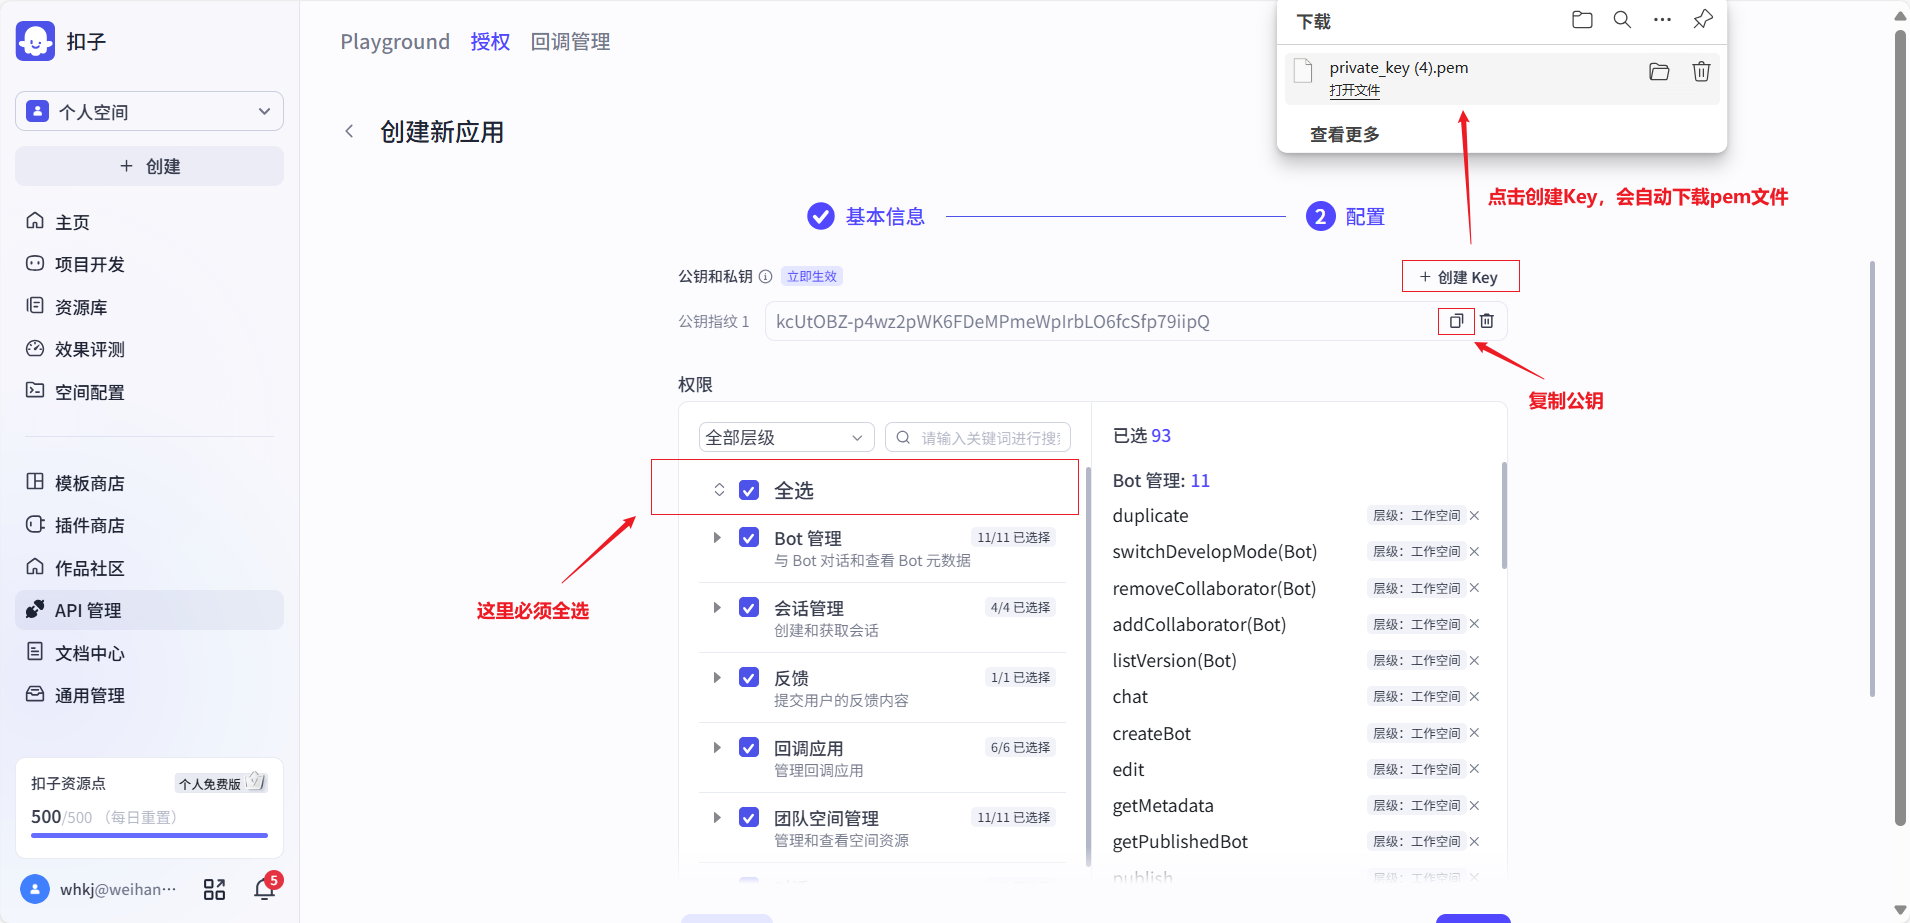Go back with the left arrow
This screenshot has height=923, width=1910.
pyautogui.click(x=349, y=132)
